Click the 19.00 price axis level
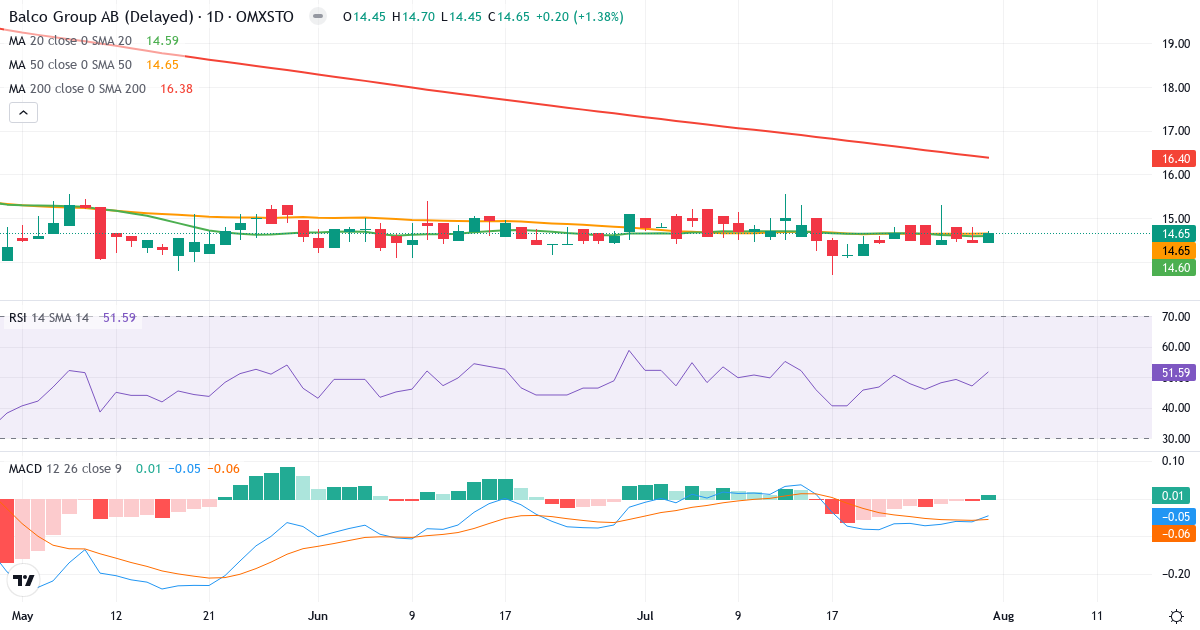This screenshot has height=630, width=1200. (x=1175, y=44)
